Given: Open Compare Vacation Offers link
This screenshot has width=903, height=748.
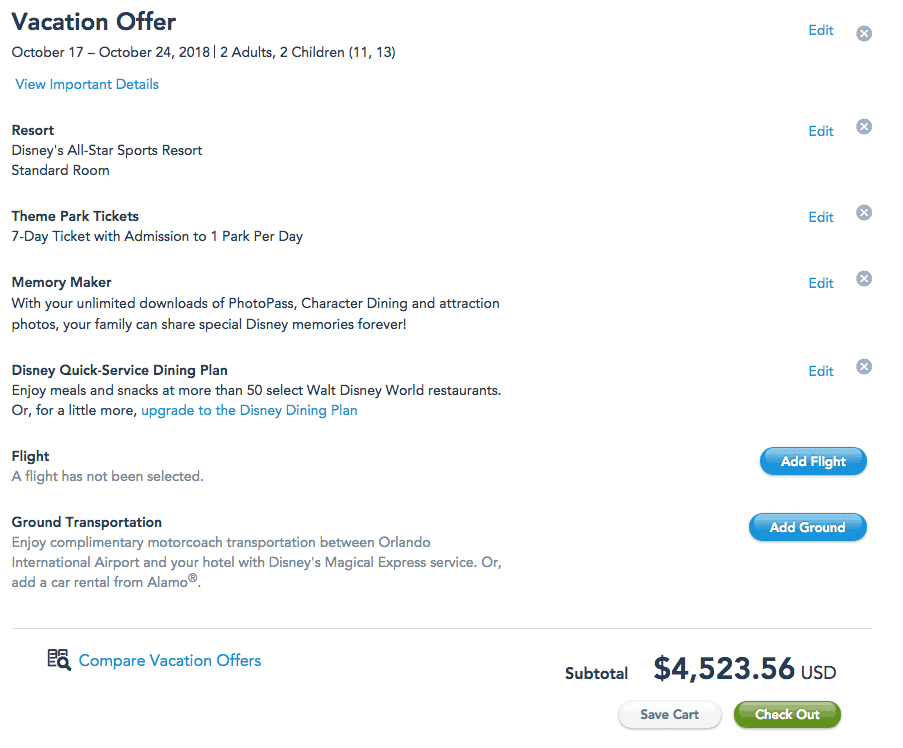Looking at the screenshot, I should 170,660.
